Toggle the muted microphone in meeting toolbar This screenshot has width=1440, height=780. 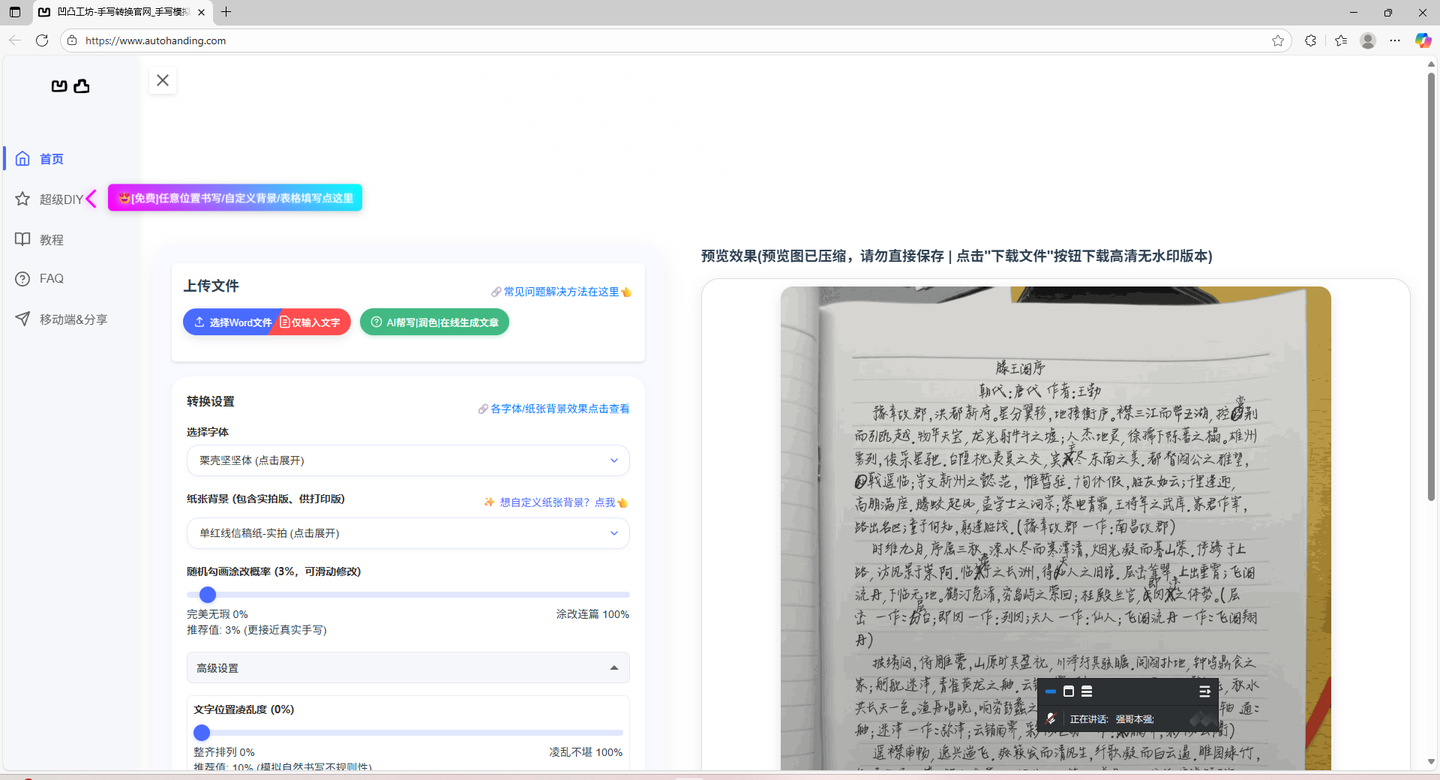click(x=1051, y=719)
